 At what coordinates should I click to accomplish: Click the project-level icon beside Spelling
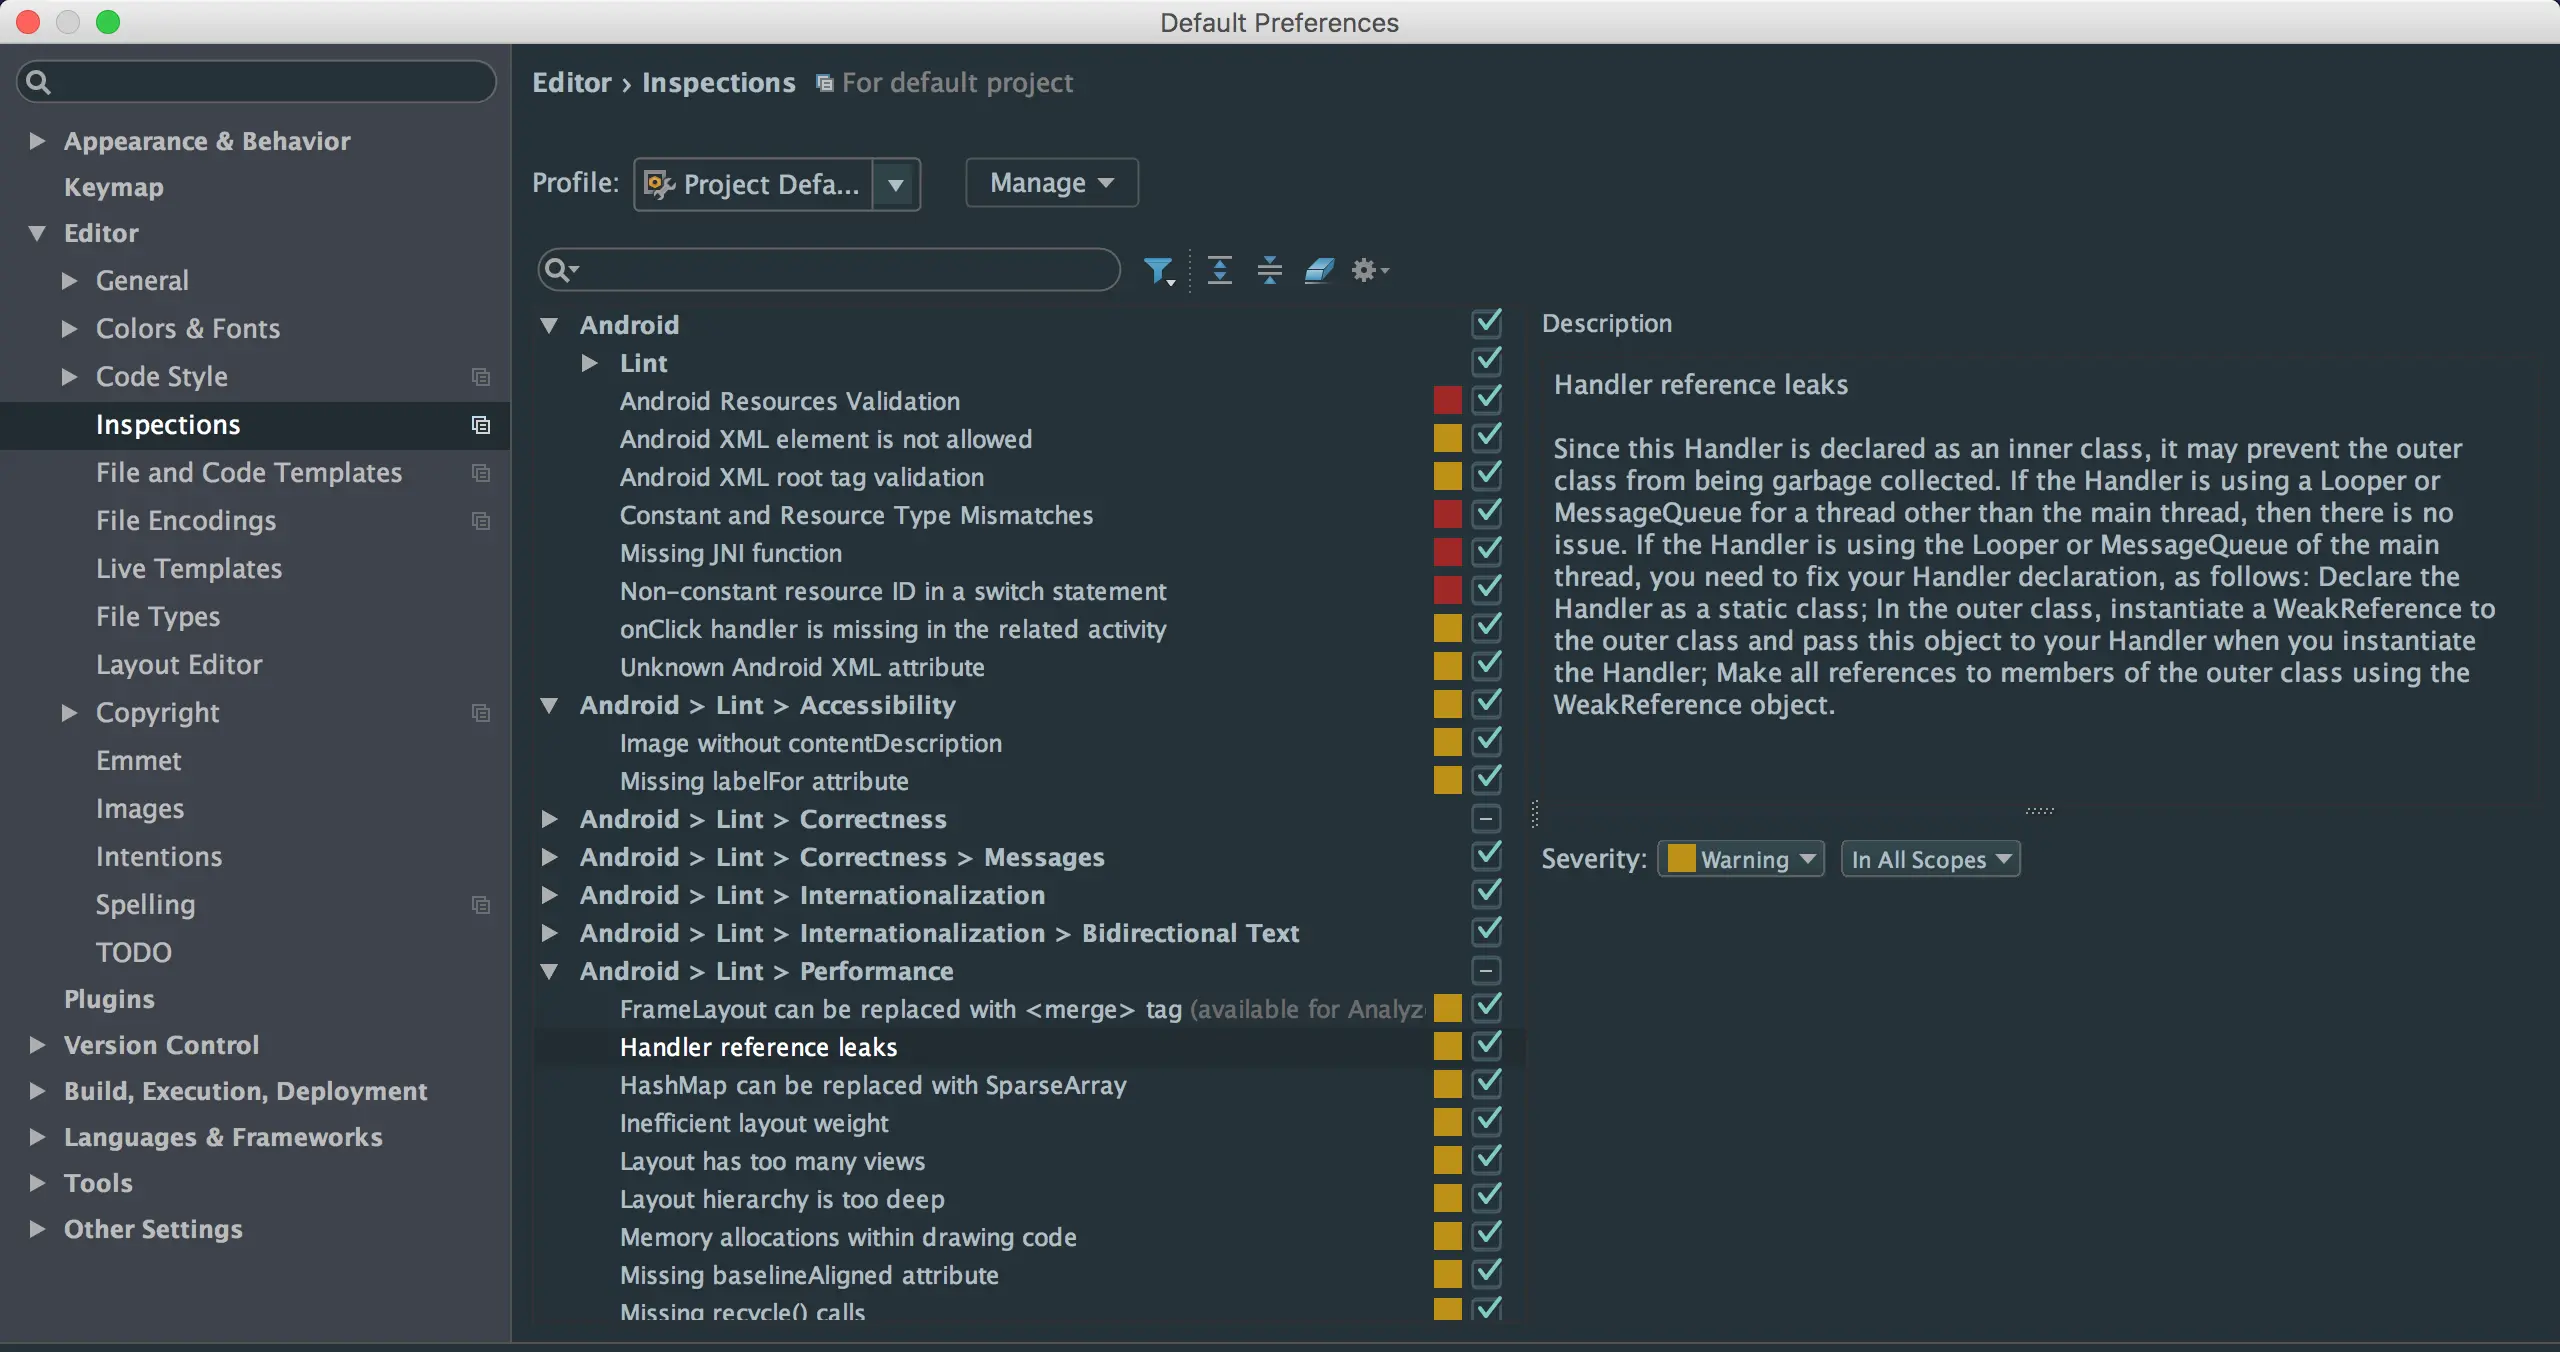(481, 905)
